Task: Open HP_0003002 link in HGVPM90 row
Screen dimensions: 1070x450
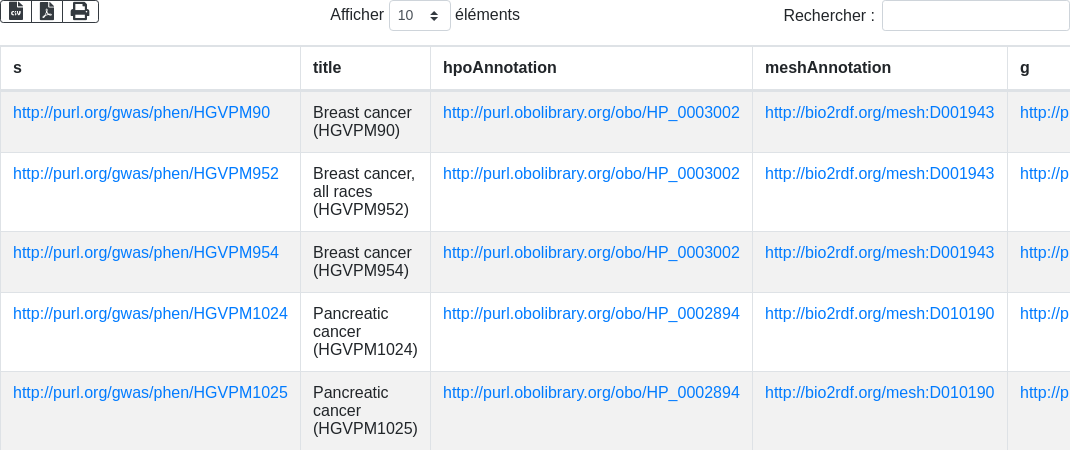Action: point(591,113)
